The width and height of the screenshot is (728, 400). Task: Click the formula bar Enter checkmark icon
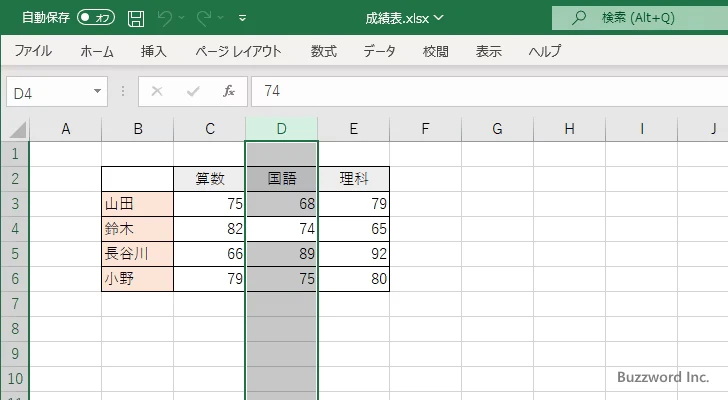193,91
